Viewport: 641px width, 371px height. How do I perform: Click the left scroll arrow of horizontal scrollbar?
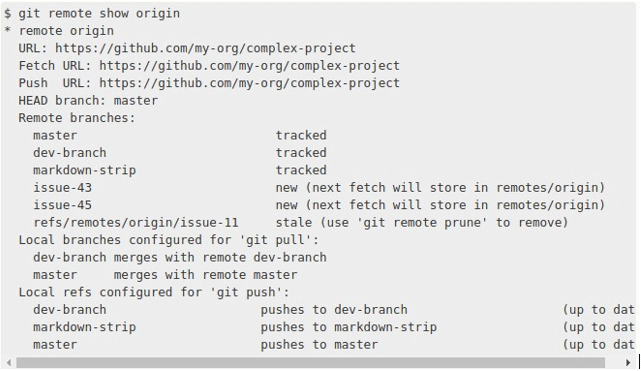tap(9, 362)
